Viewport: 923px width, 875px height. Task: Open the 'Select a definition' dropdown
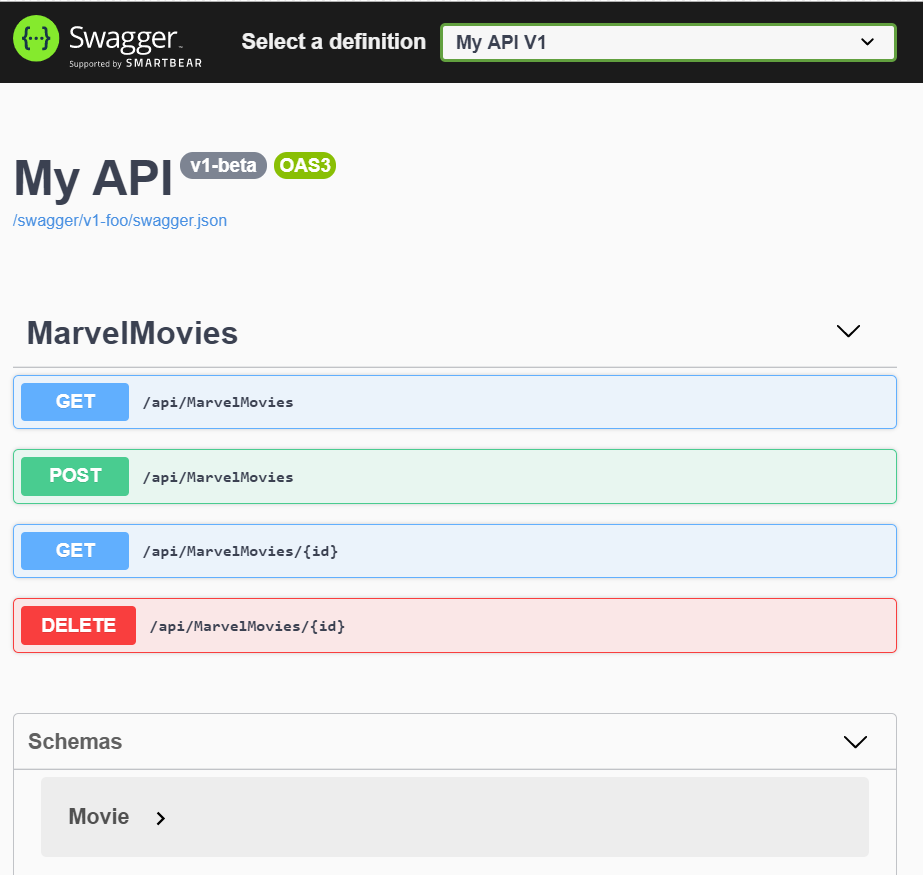[x=667, y=42]
